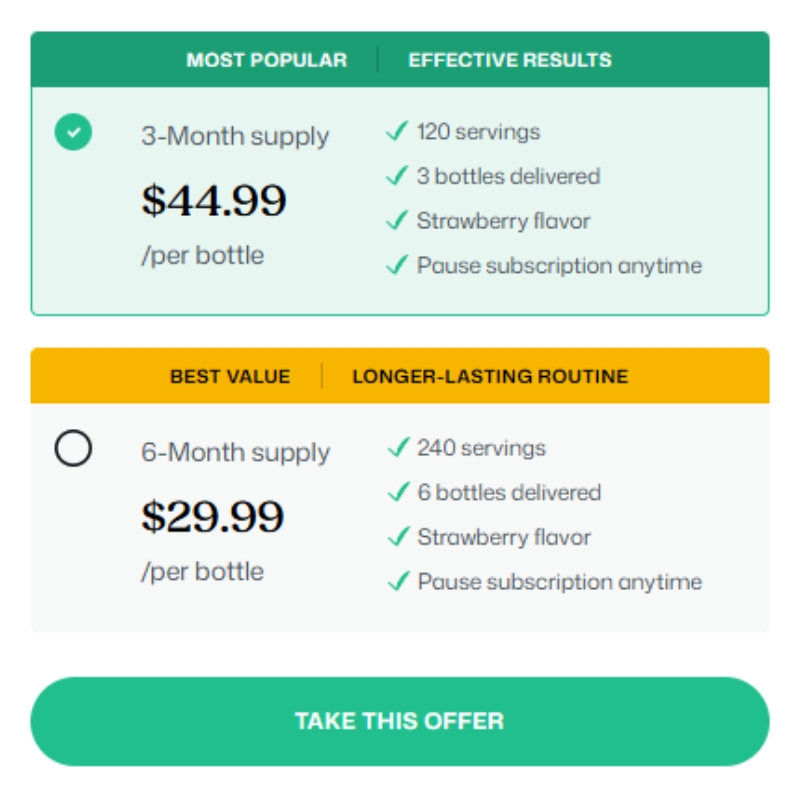Viewport: 800px width, 800px height.
Task: Click the $29.99 price
Action: 213,517
